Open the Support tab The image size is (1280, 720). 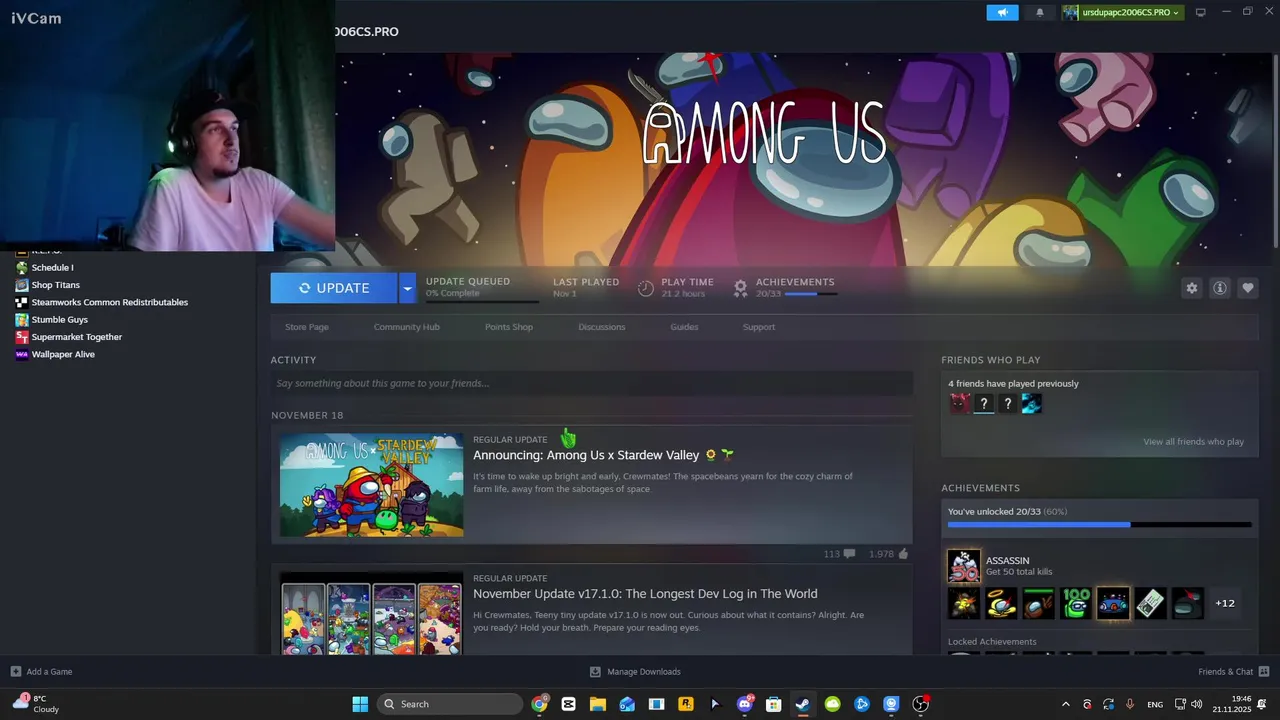759,327
